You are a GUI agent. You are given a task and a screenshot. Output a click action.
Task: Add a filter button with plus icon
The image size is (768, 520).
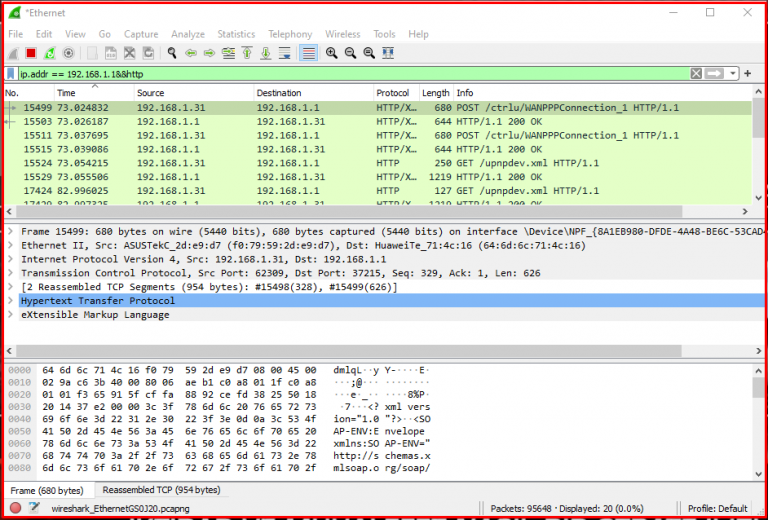[748, 74]
